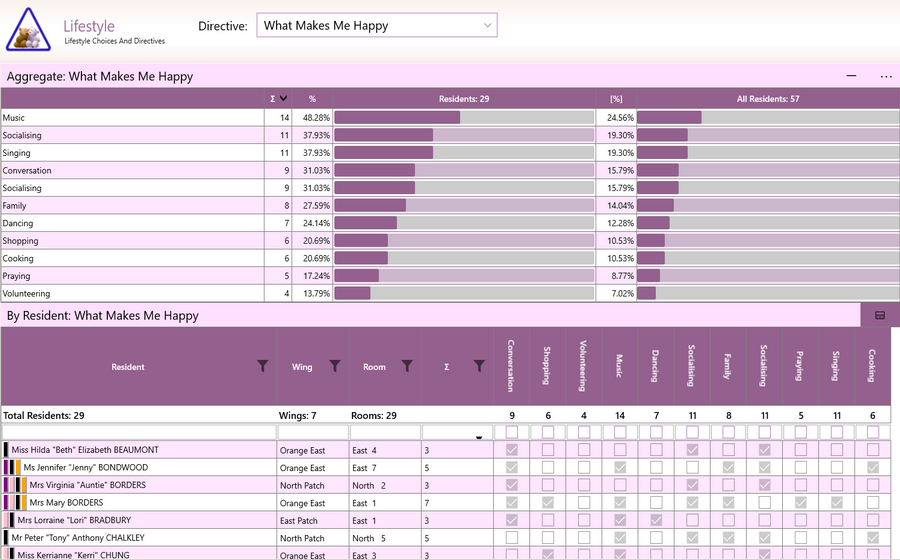This screenshot has height=560, width=900.
Task: Toggle Dancing checkbox for Lorraine Bradbury
Action: click(656, 520)
